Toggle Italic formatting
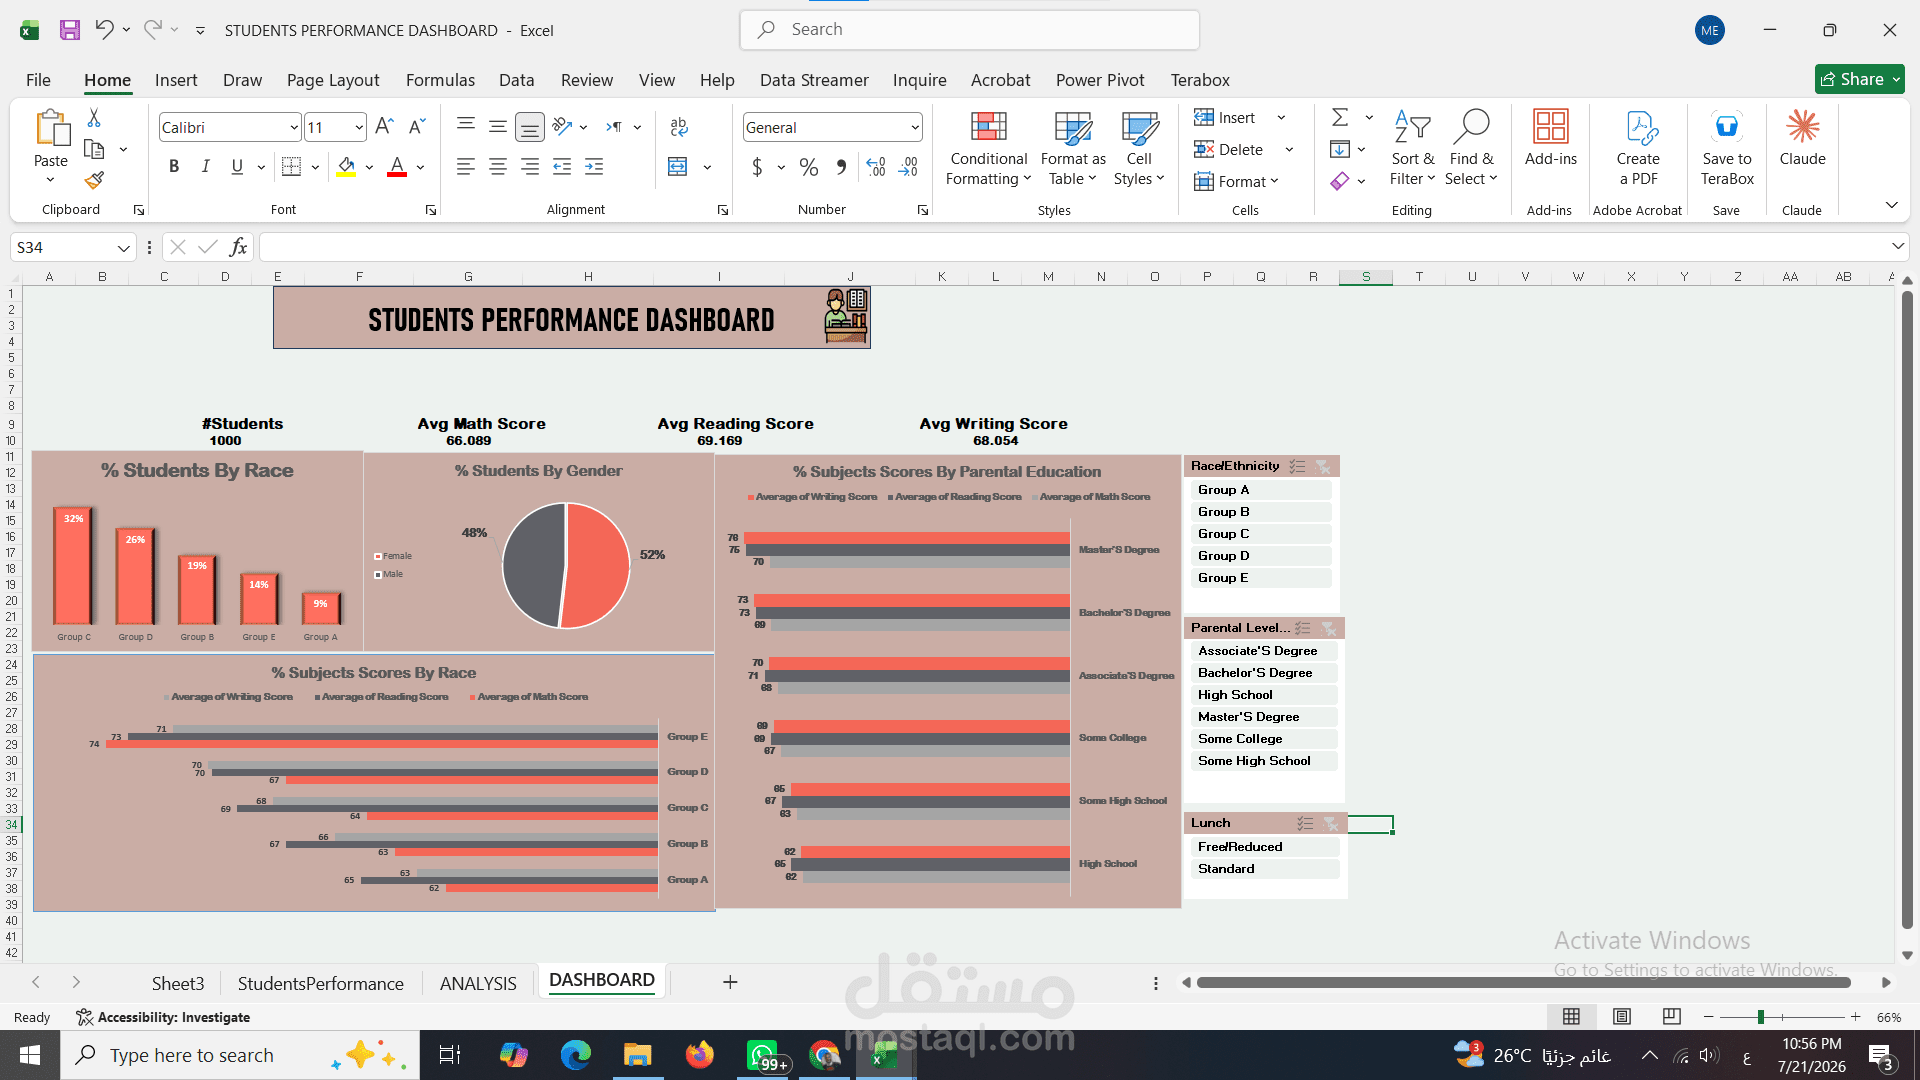Image resolution: width=1920 pixels, height=1080 pixels. [205, 167]
